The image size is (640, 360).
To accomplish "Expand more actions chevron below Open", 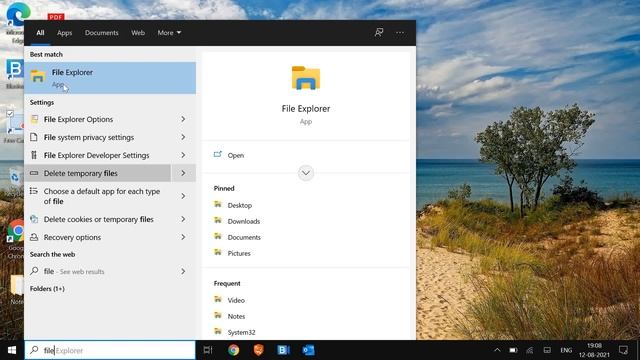I will (306, 173).
